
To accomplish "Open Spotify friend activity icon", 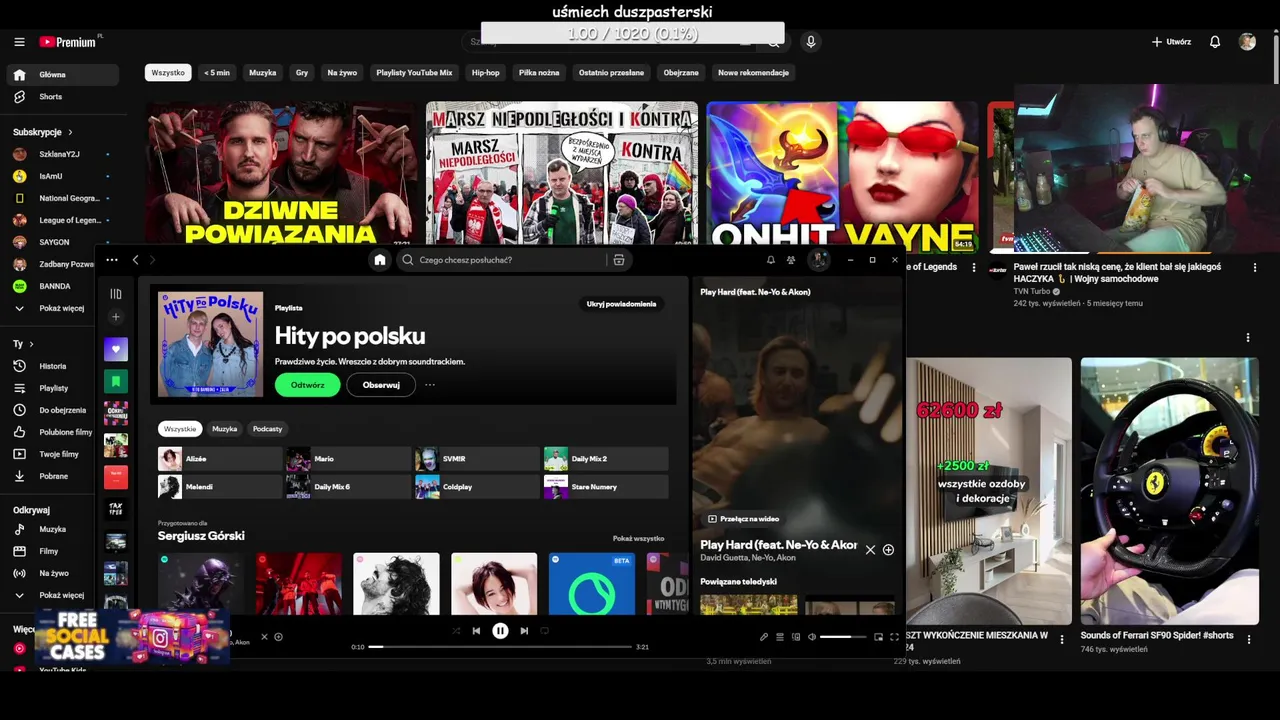I will click(x=791, y=260).
